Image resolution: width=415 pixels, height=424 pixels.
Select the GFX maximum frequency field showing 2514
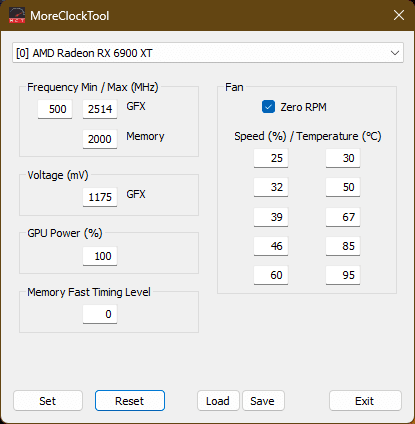[x=100, y=109]
